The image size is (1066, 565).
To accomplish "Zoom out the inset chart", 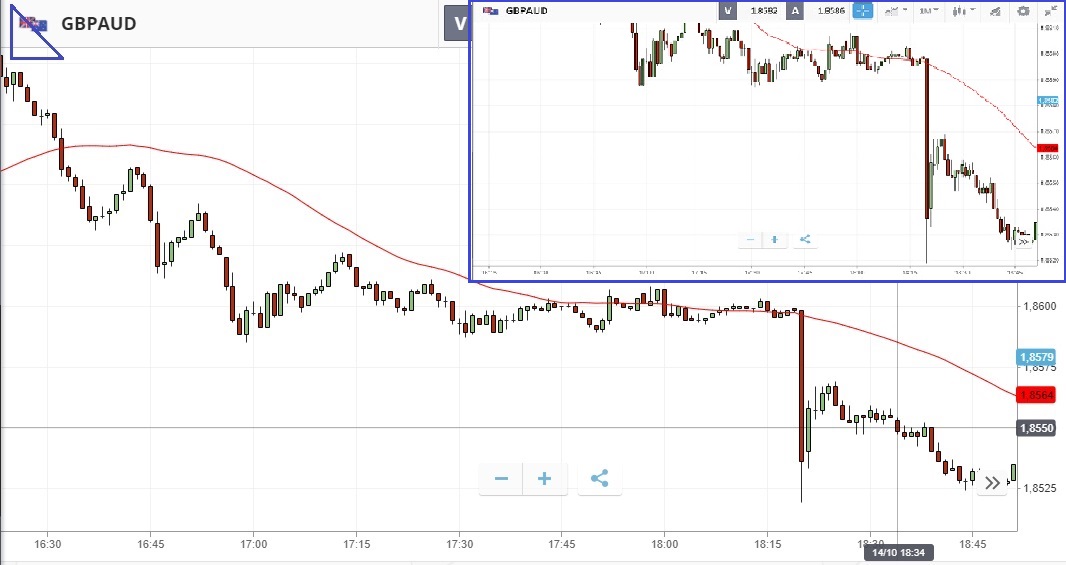I will (751, 240).
